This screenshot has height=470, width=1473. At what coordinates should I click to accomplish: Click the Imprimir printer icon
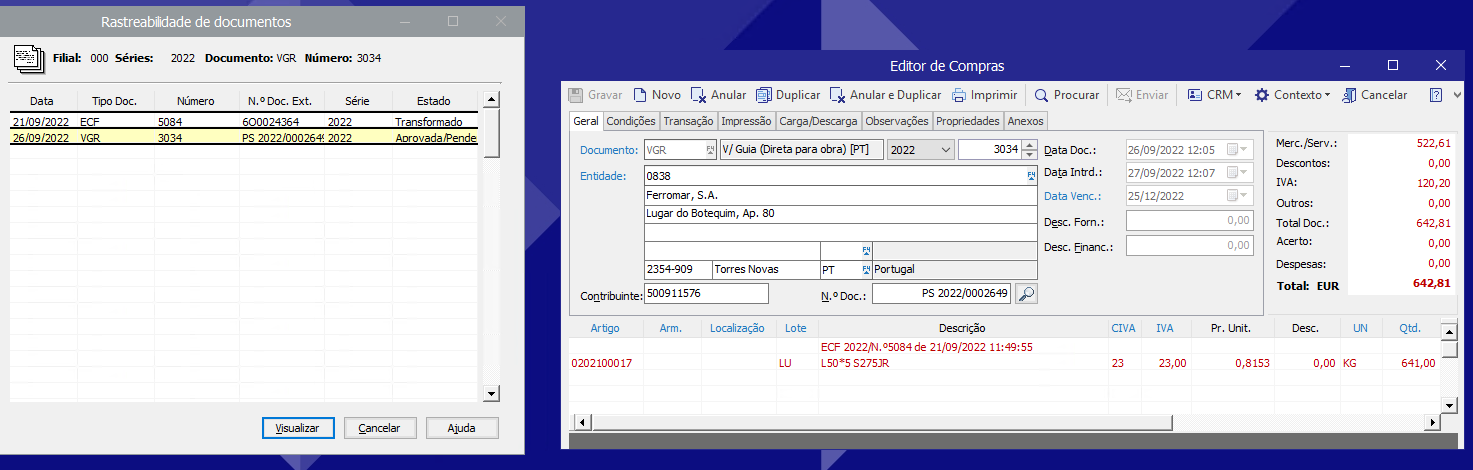959,95
